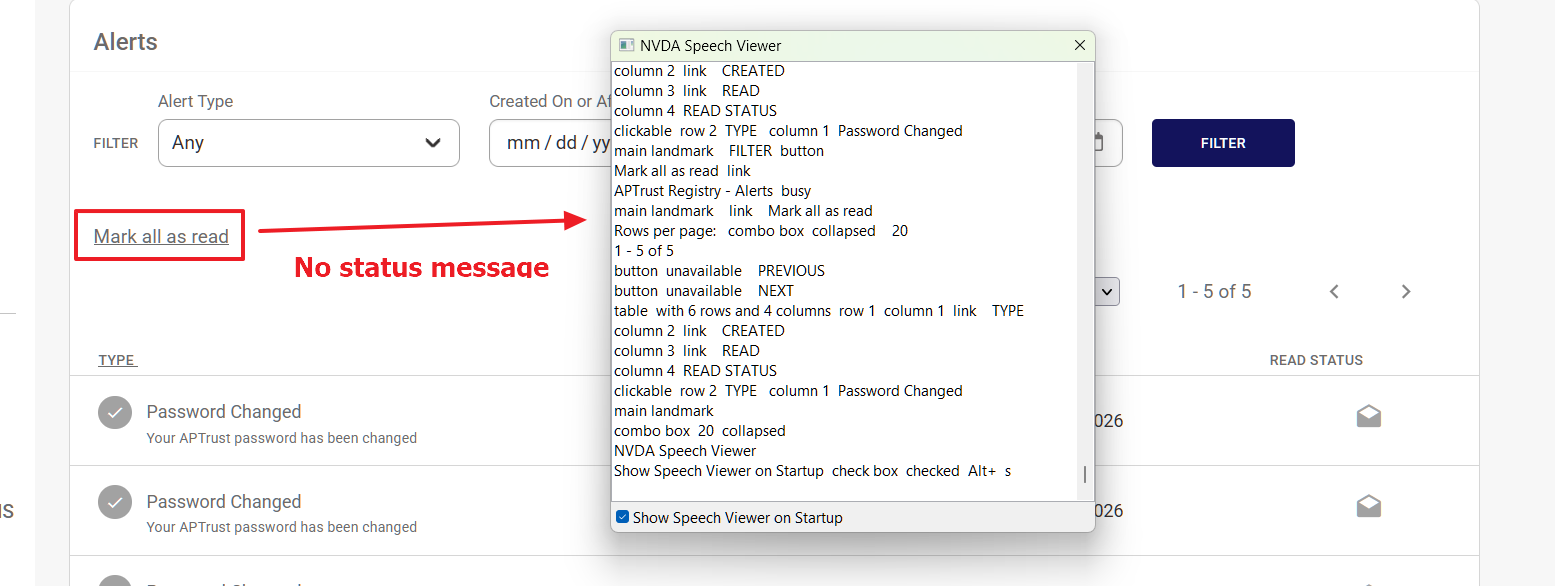Click the Speech Viewer vertical scrollbar
The height and width of the screenshot is (586, 1555).
[x=1085, y=280]
